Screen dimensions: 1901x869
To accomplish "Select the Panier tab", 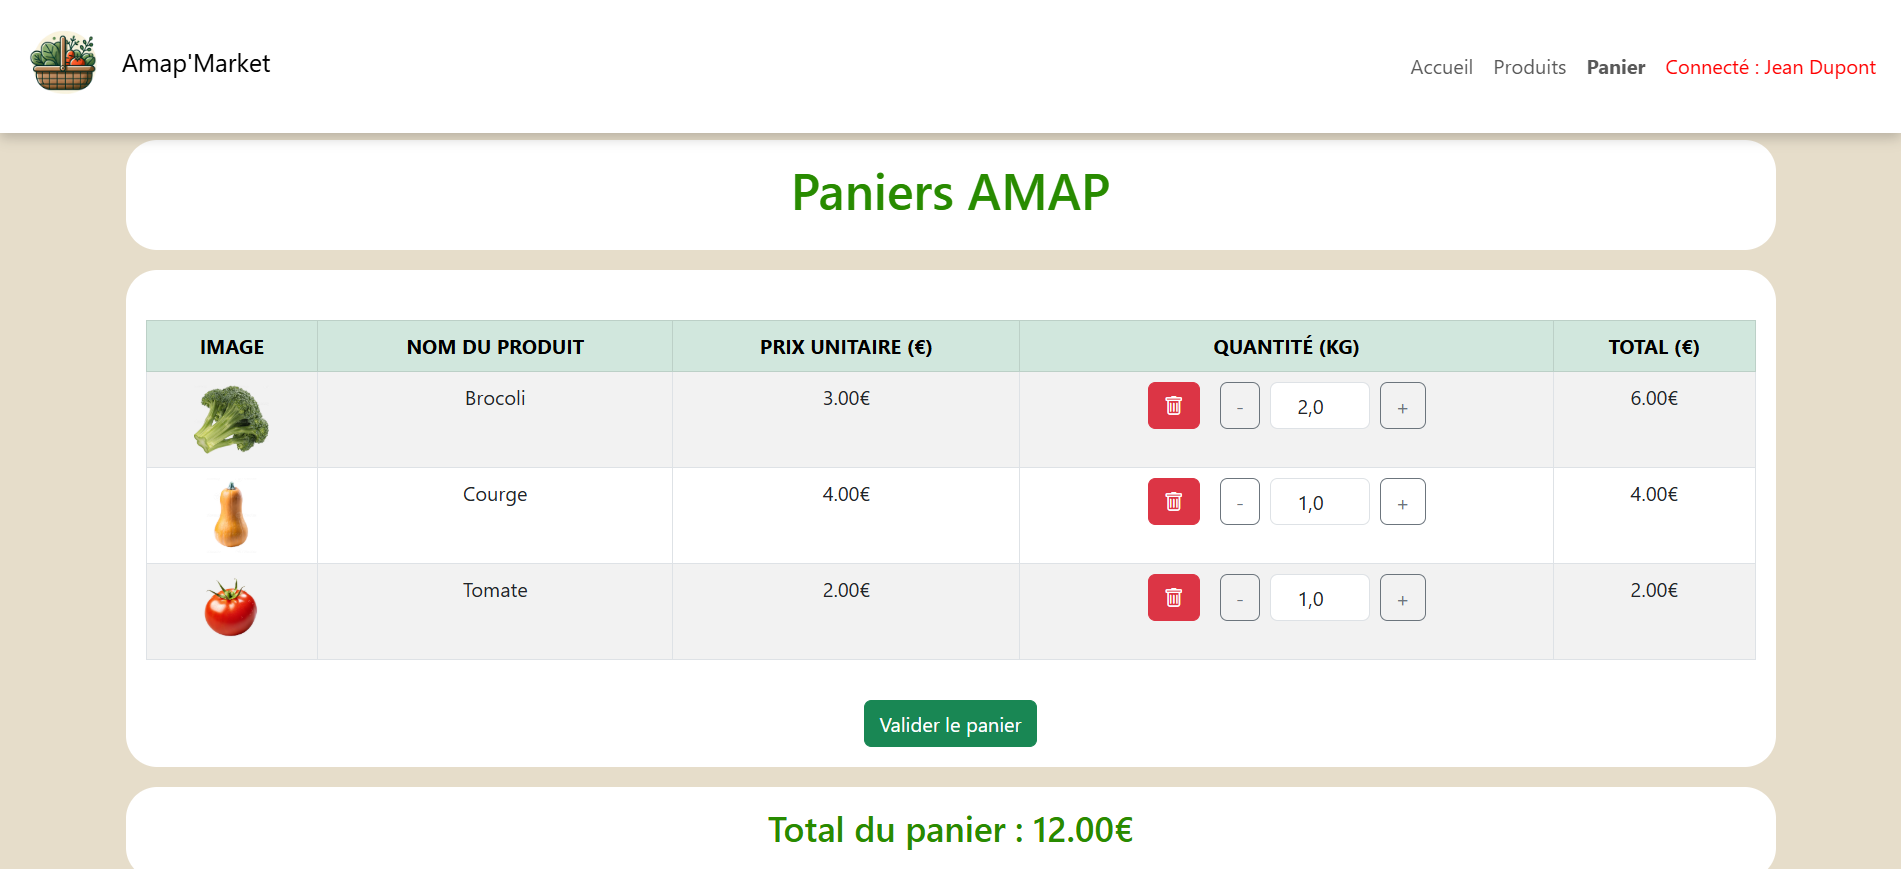I will pyautogui.click(x=1615, y=67).
